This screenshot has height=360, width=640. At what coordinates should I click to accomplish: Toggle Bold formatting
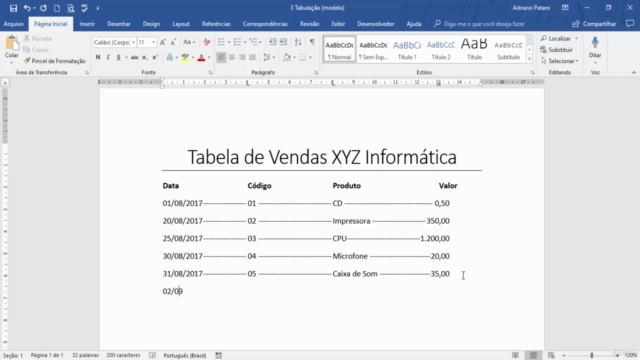pos(98,57)
